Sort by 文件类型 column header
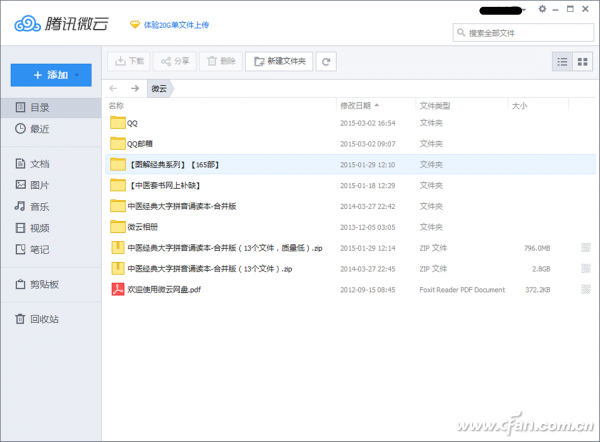This screenshot has width=600, height=442. pyautogui.click(x=435, y=106)
